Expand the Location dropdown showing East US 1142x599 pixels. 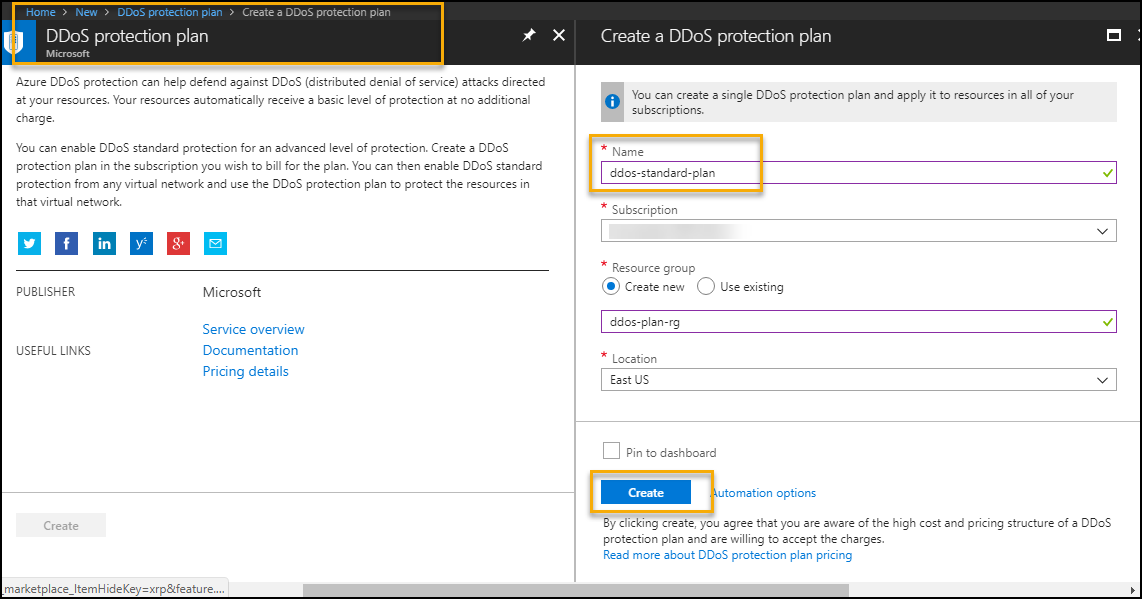click(x=859, y=380)
